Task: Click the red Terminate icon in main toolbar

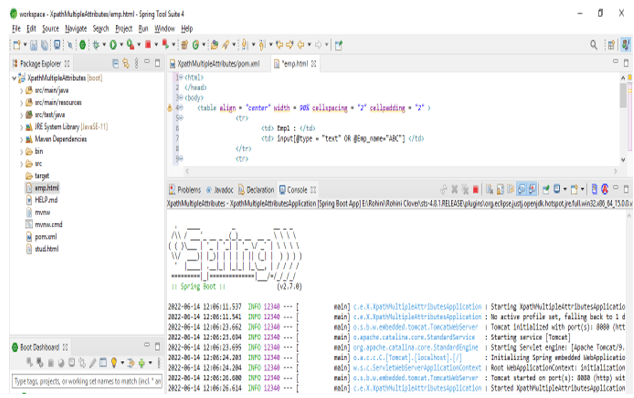Action: click(x=148, y=45)
